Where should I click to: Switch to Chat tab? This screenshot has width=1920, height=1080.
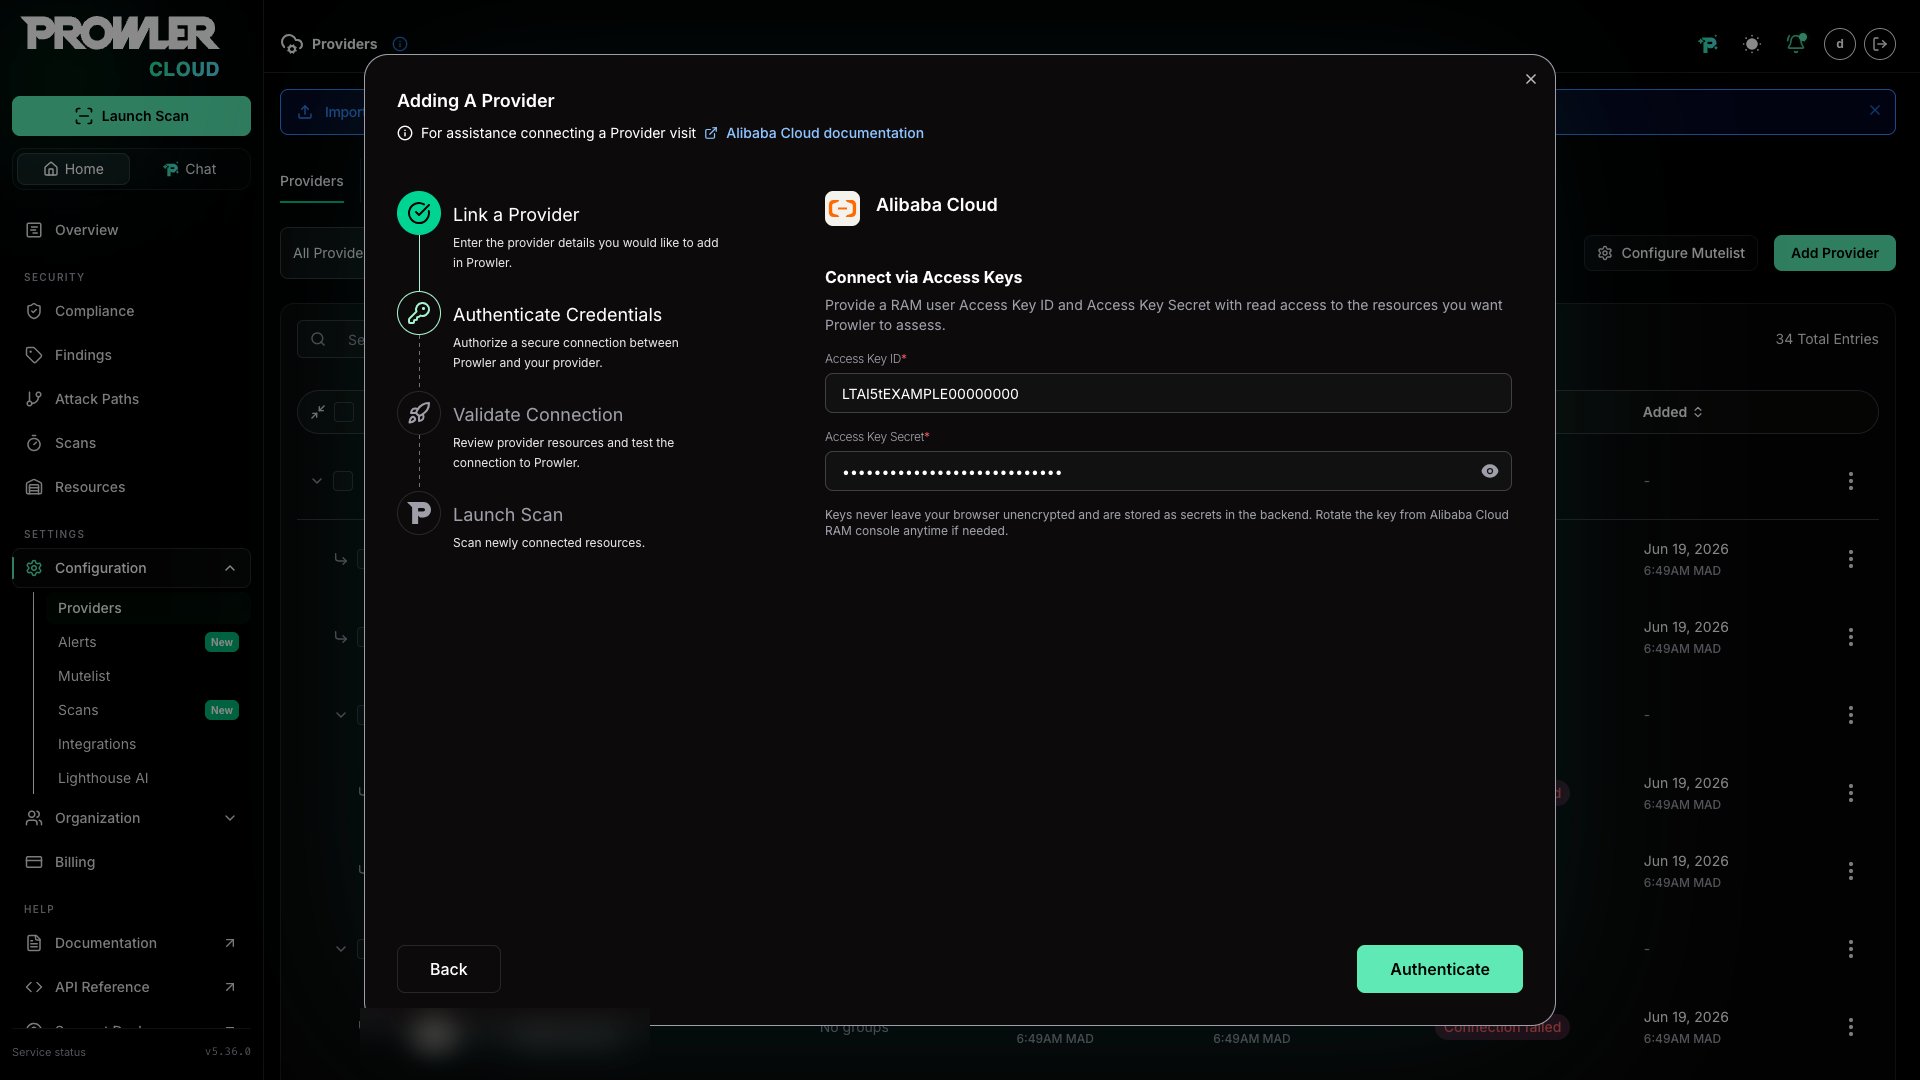(x=189, y=169)
